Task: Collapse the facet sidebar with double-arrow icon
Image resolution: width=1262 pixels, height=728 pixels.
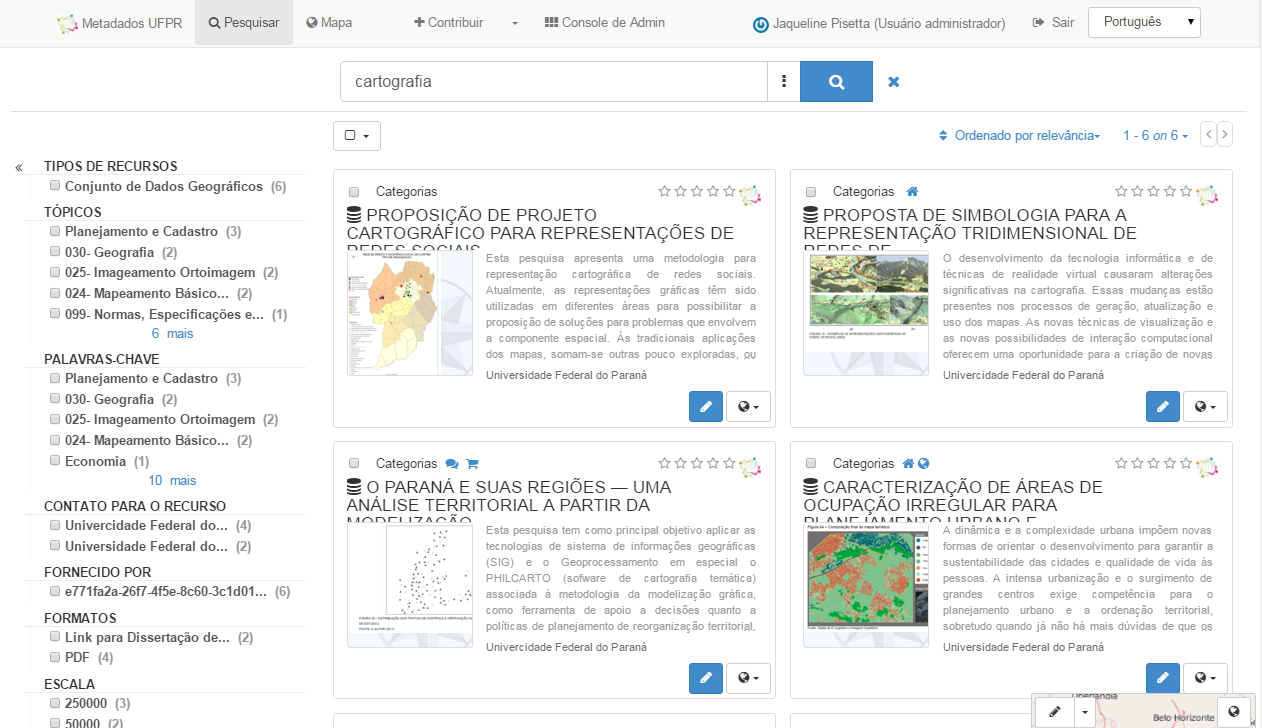Action: (x=19, y=167)
